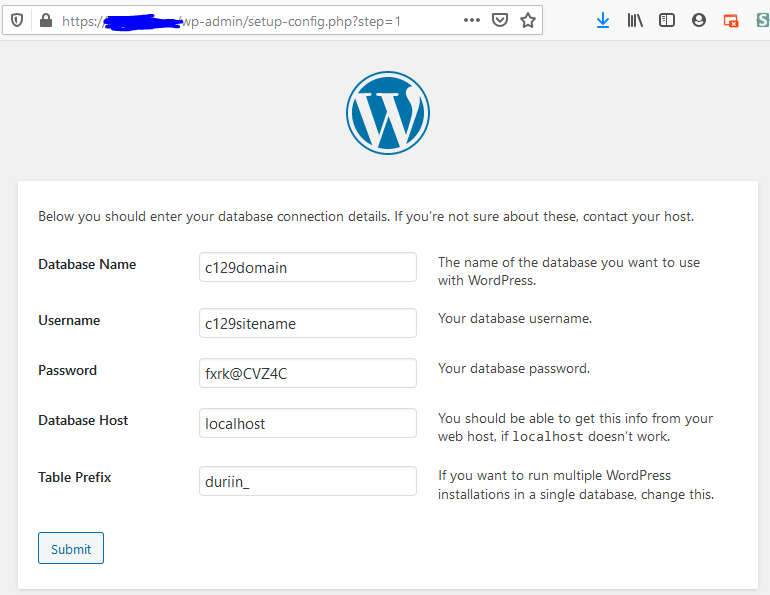This screenshot has width=770, height=595.
Task: Open the Firefox downloads arrow
Action: click(603, 20)
